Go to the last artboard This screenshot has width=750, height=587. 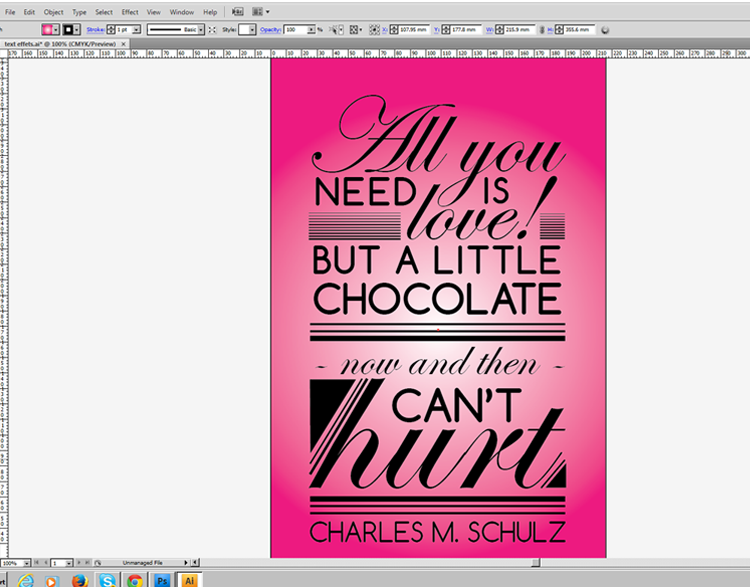pyautogui.click(x=88, y=563)
